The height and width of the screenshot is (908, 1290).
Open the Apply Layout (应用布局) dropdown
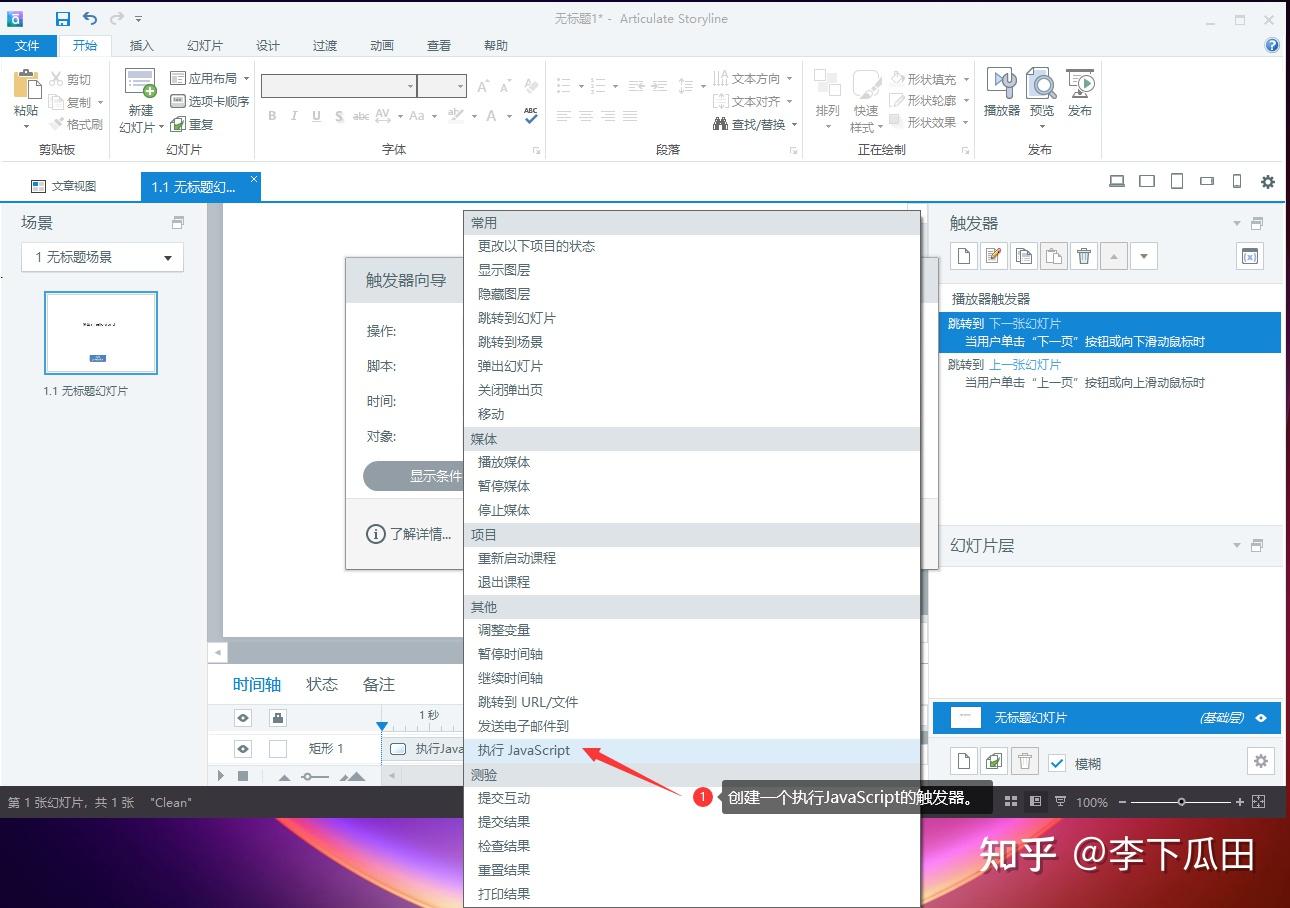pos(246,78)
